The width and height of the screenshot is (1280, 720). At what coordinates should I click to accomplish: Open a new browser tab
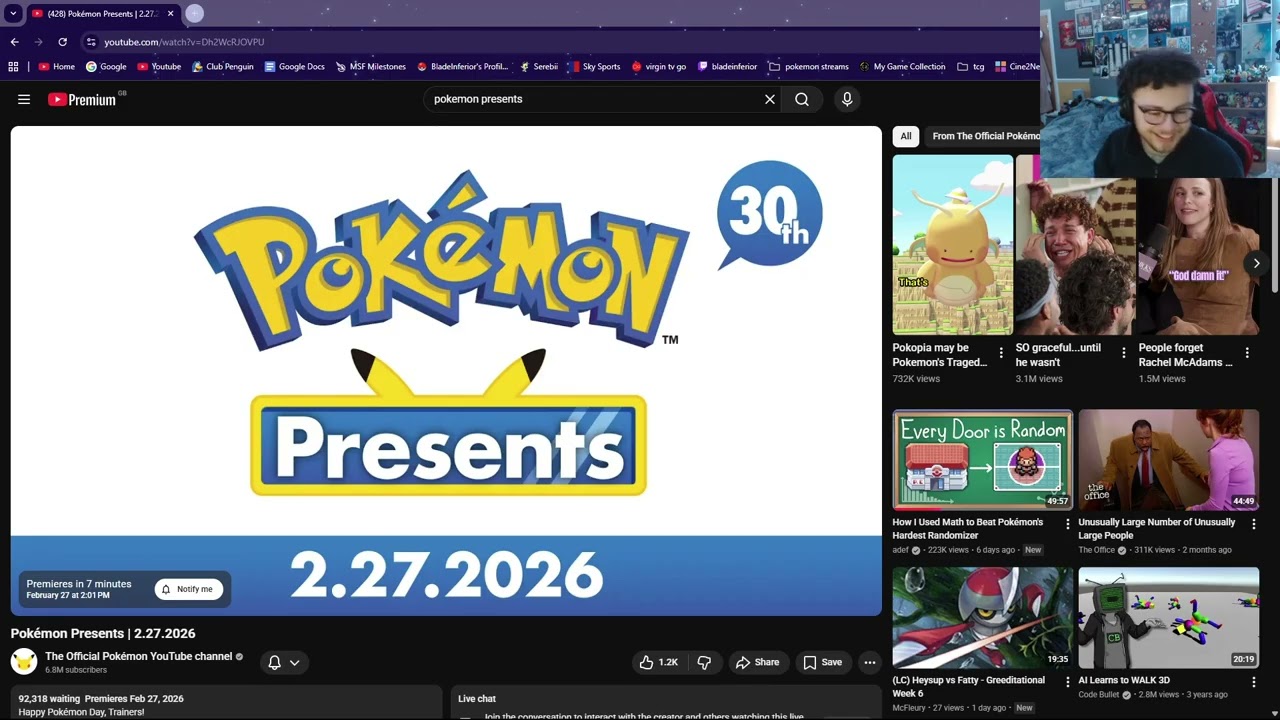click(194, 13)
